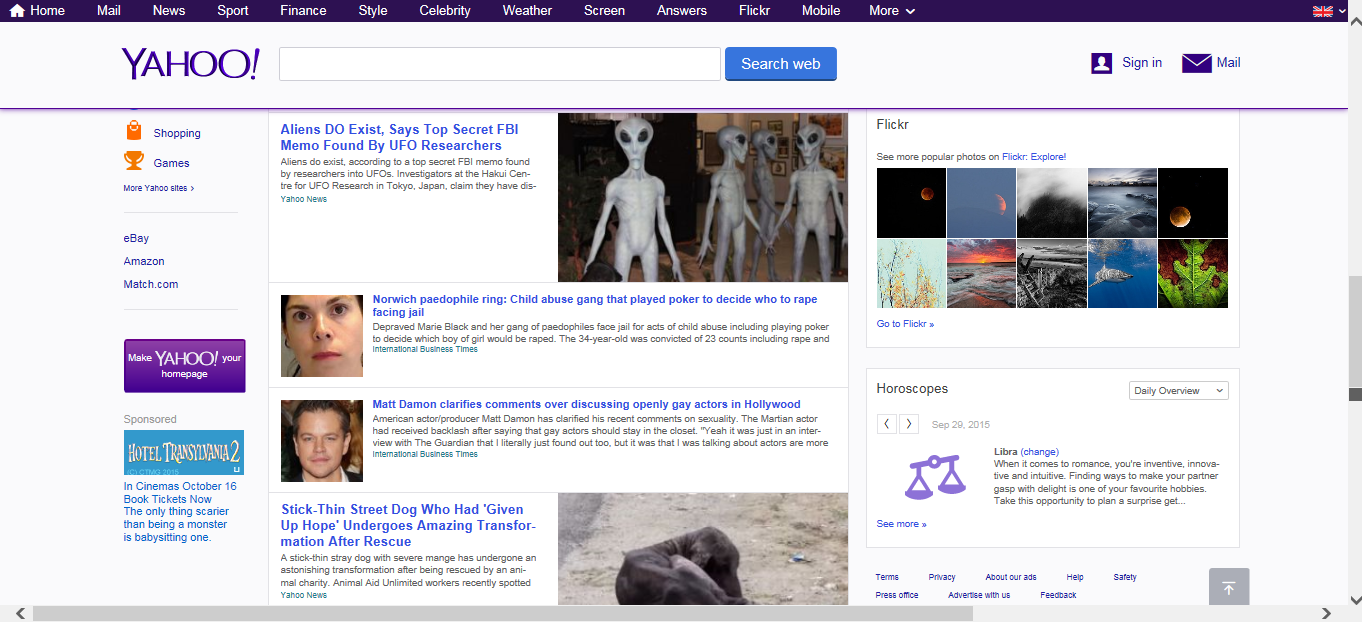1362x622 pixels.
Task: Open the aliens article photo
Action: coord(703,197)
